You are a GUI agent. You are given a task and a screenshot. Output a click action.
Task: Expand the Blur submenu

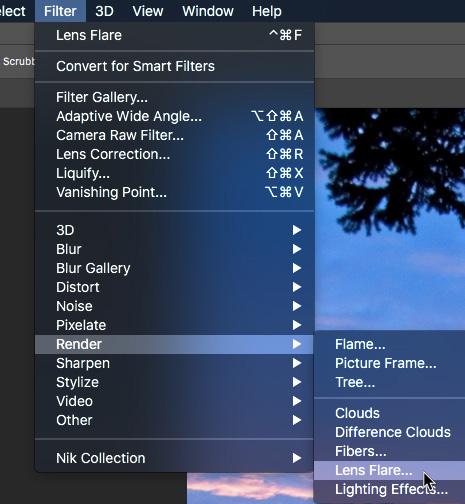click(174, 249)
